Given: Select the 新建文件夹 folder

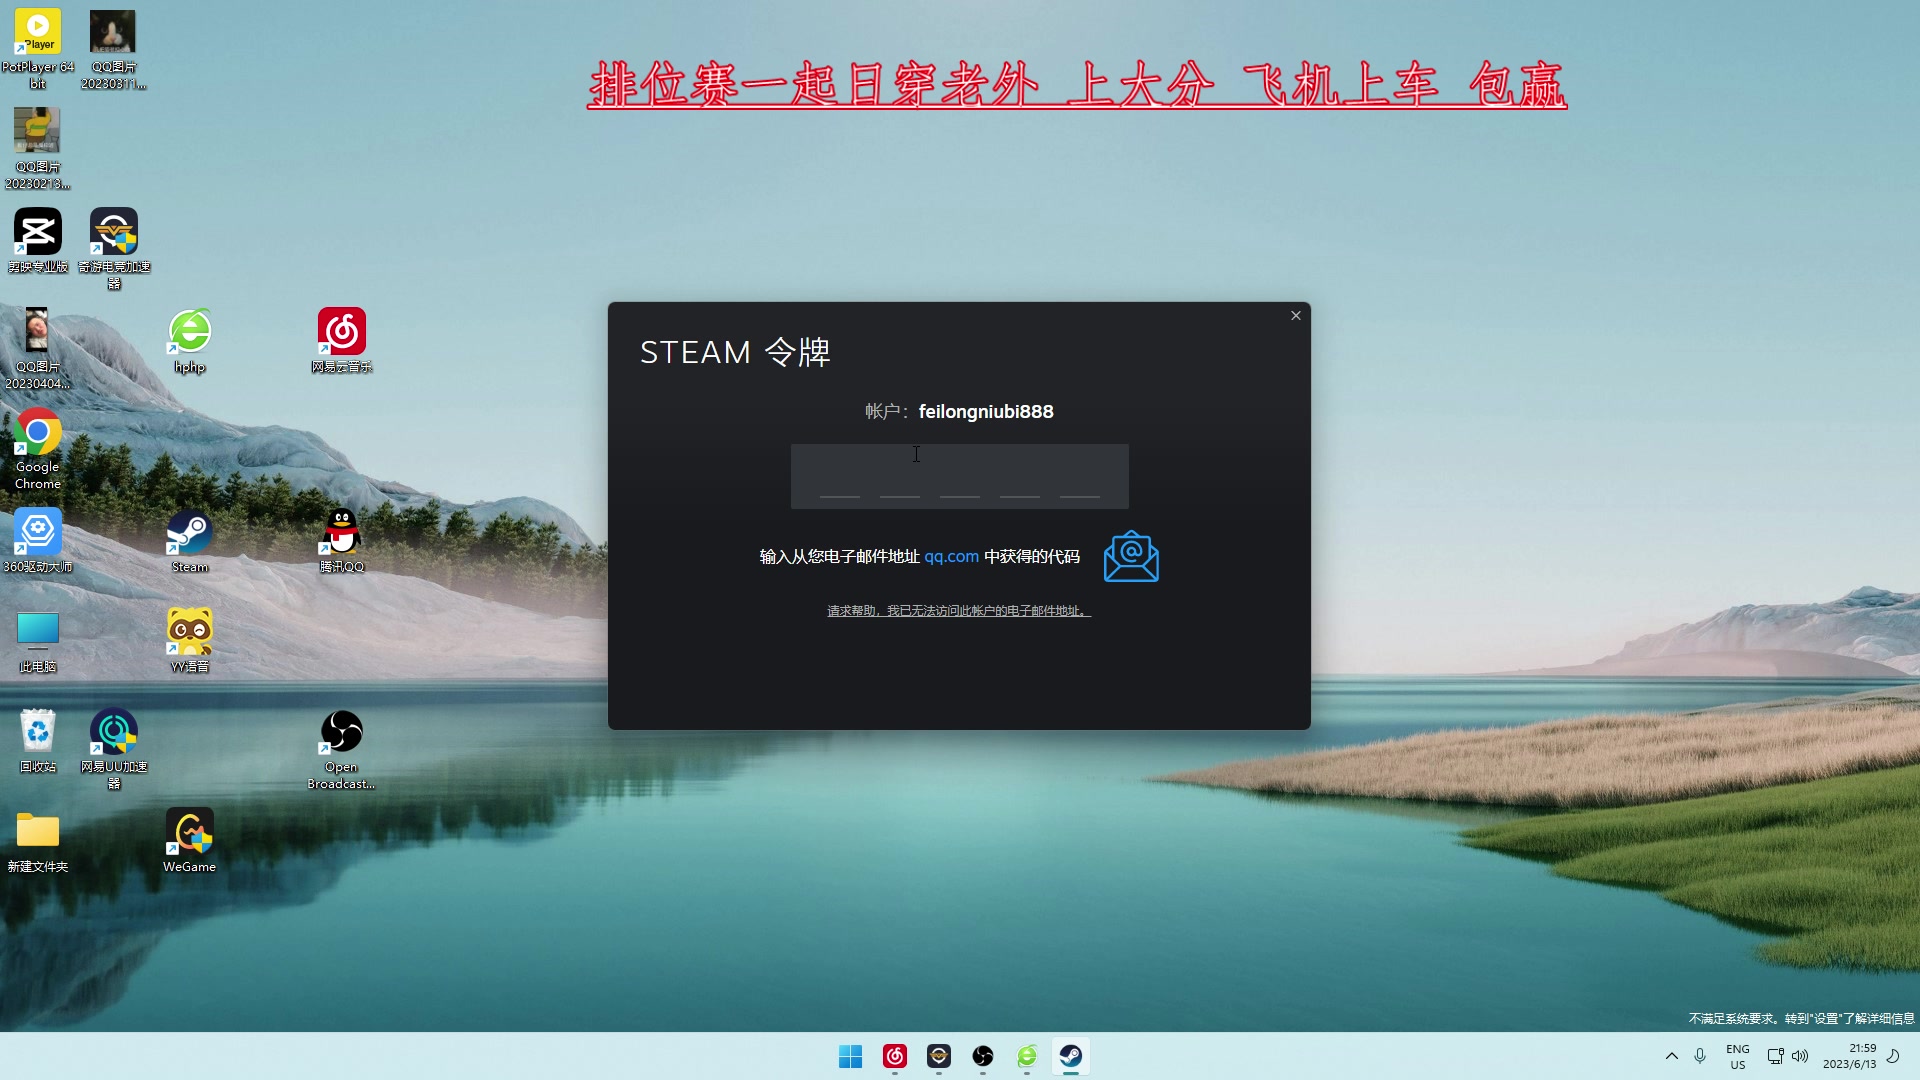Looking at the screenshot, I should click(x=38, y=840).
